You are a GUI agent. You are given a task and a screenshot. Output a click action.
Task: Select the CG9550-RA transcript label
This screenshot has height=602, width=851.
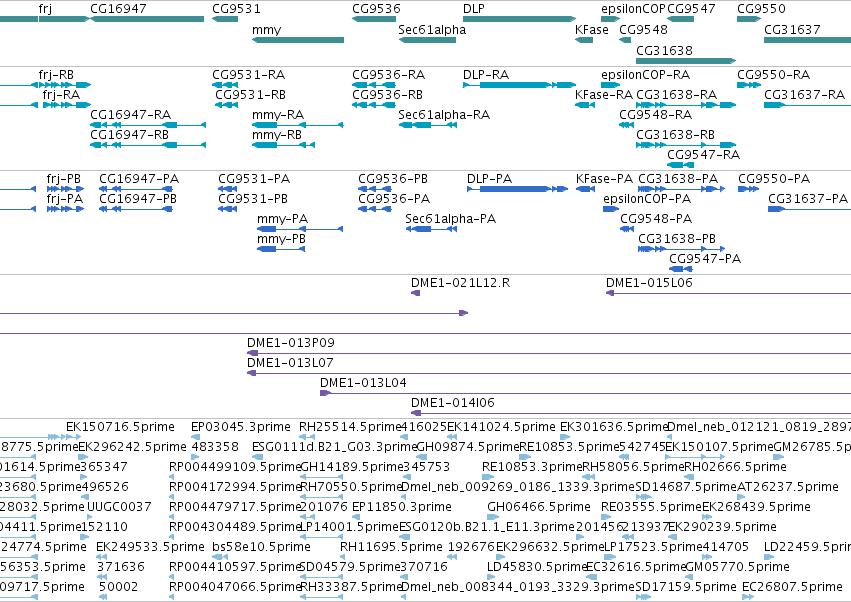tap(773, 75)
